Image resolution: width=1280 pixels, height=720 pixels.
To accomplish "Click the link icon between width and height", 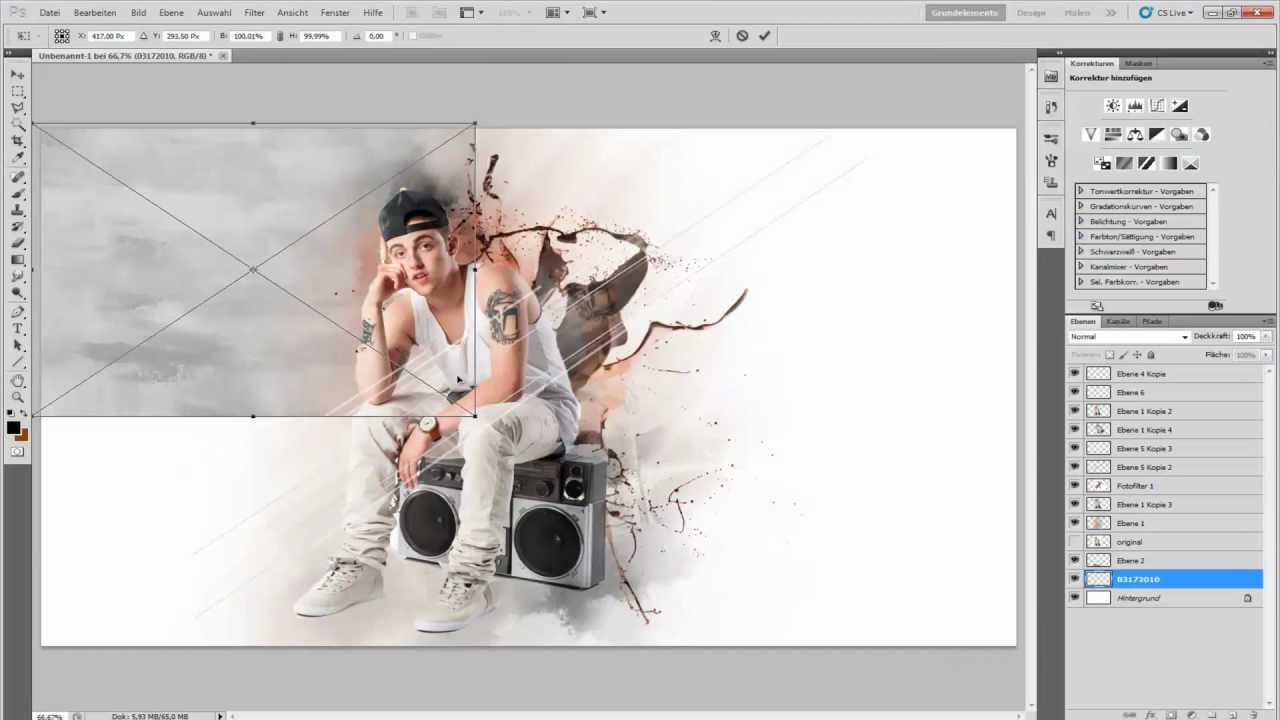I will 280,36.
